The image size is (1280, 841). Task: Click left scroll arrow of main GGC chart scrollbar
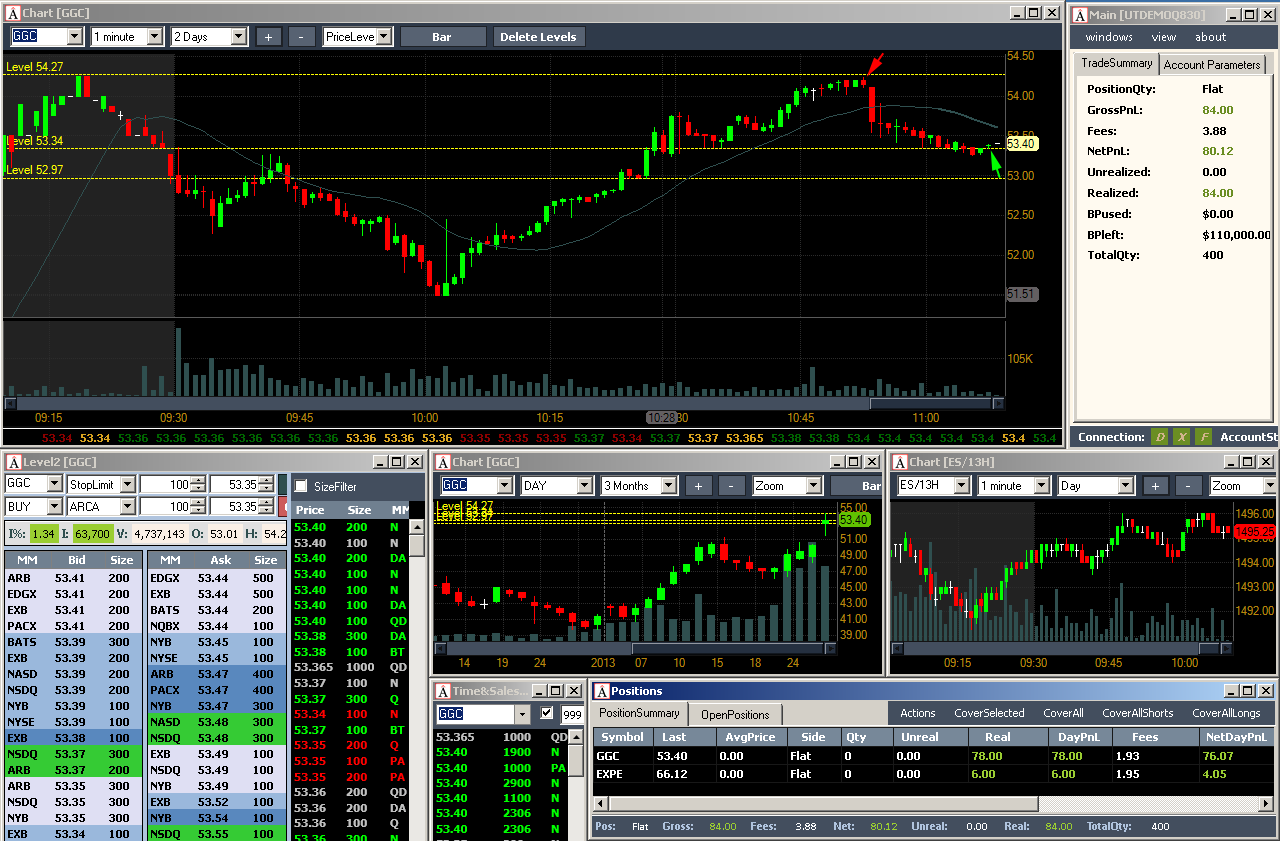11,404
